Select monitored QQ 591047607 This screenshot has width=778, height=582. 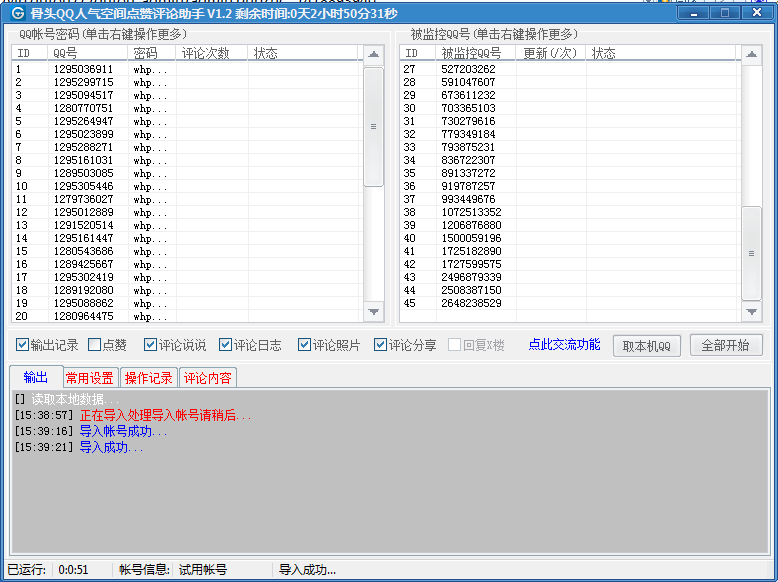570,82
